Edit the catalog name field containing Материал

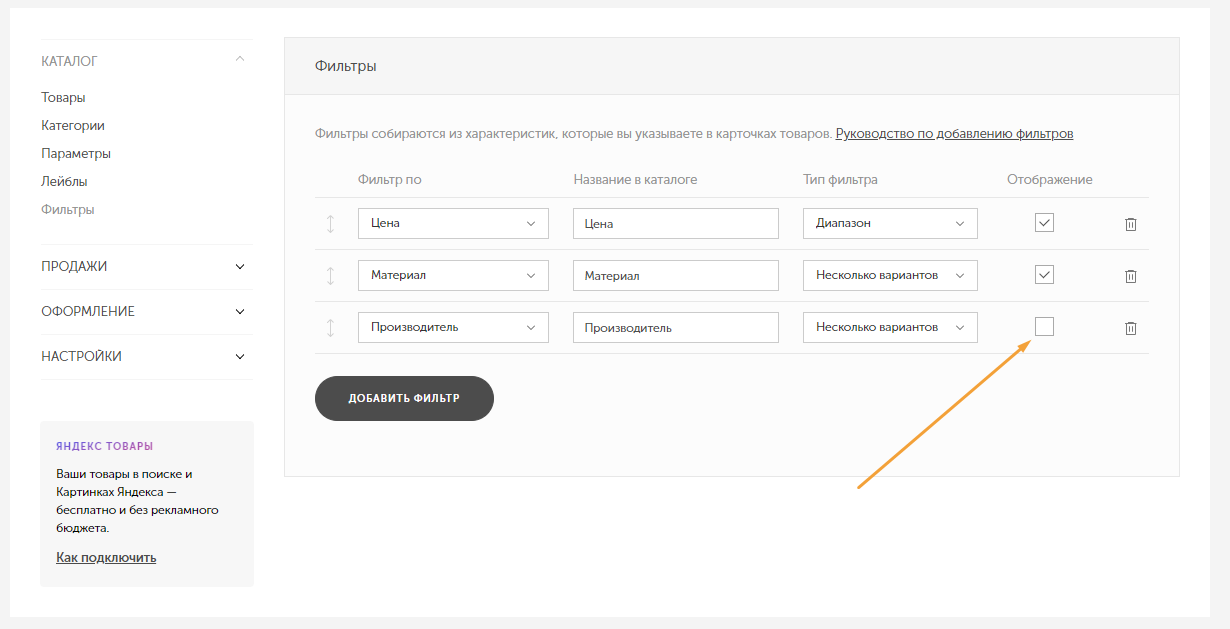click(676, 275)
